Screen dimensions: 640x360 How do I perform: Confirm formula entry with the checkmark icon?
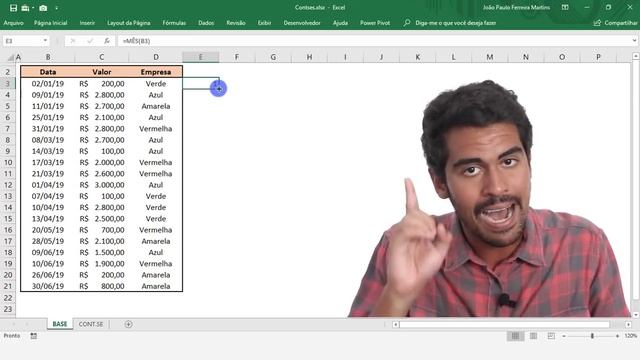[90, 41]
